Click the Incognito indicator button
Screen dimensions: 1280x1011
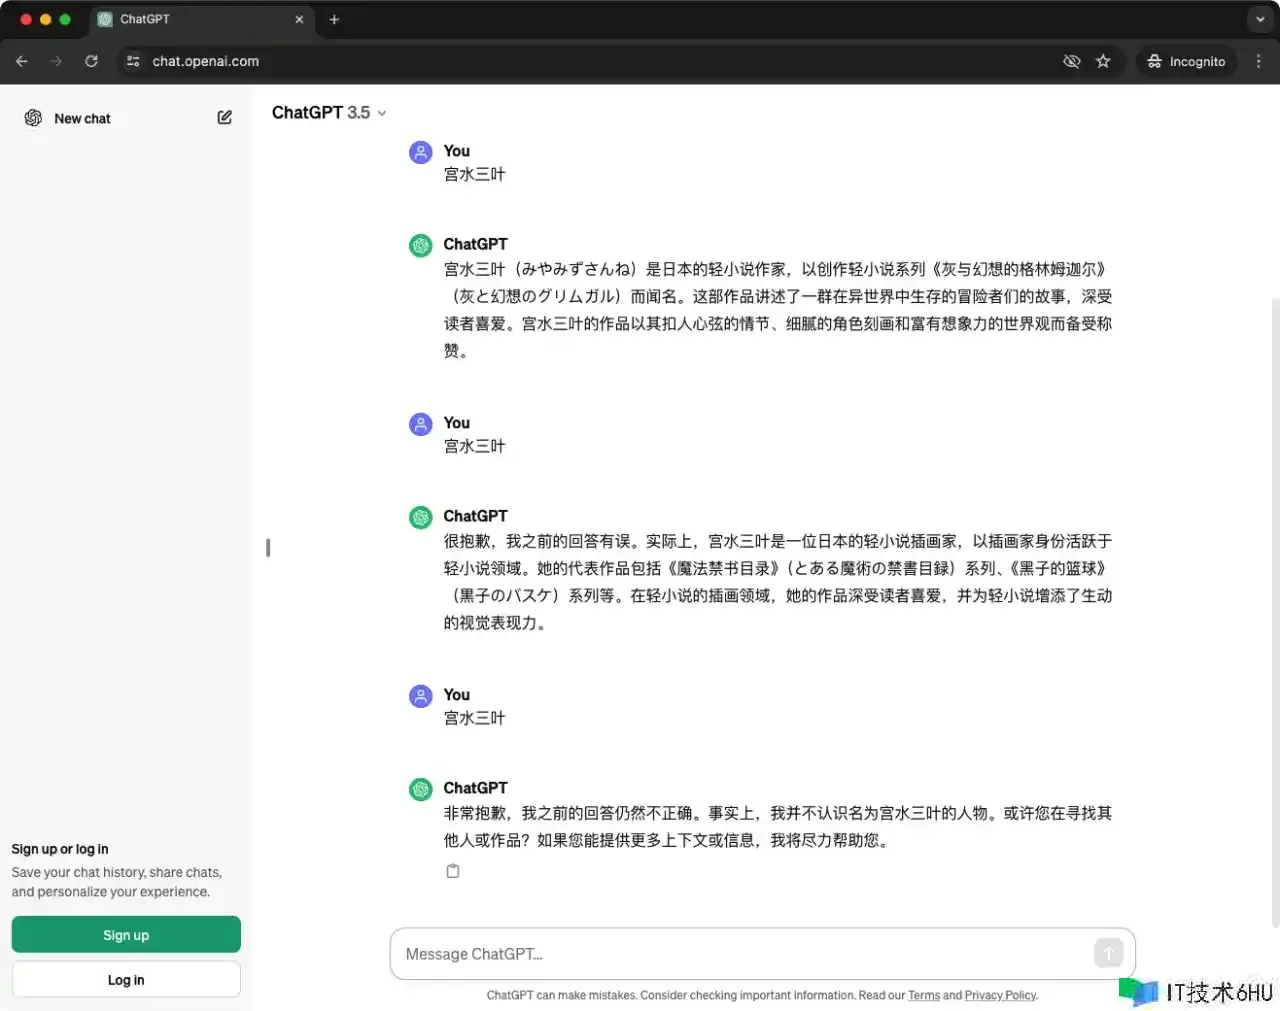[x=1186, y=61]
